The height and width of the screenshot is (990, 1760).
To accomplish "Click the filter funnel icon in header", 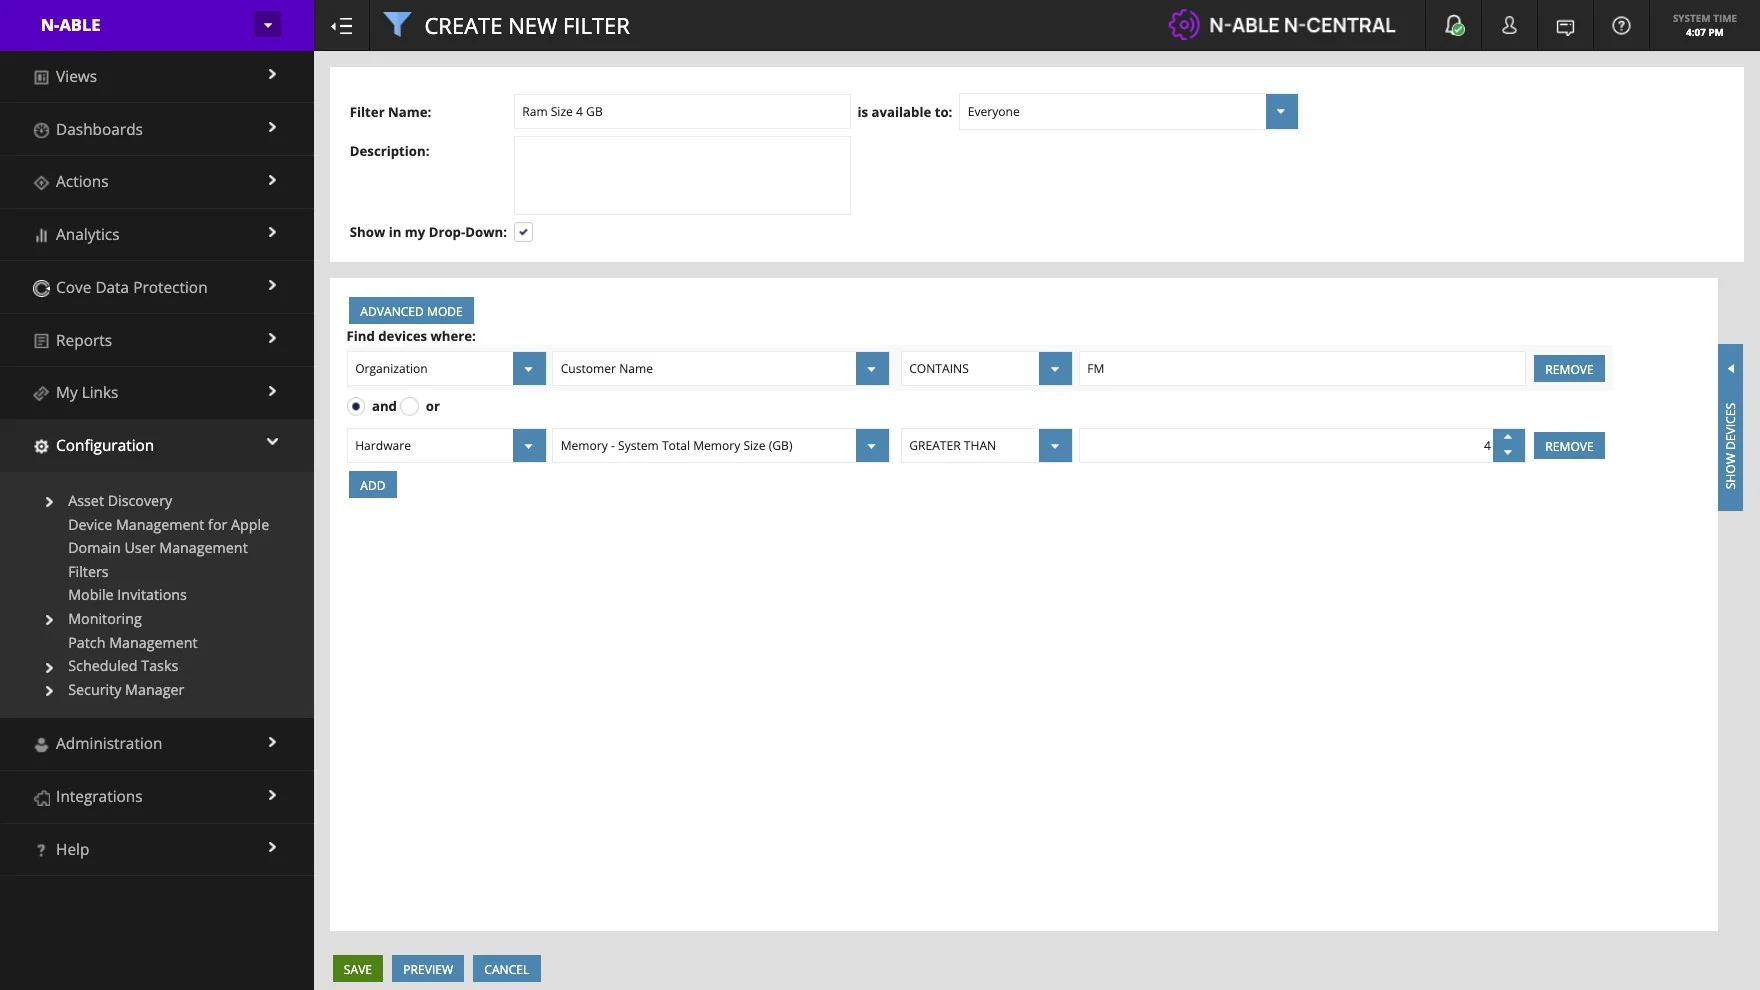I will pyautogui.click(x=397, y=25).
